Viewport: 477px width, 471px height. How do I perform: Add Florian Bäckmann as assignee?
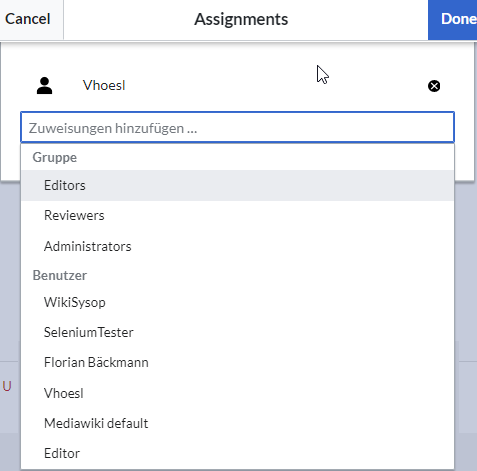[x=237, y=362]
